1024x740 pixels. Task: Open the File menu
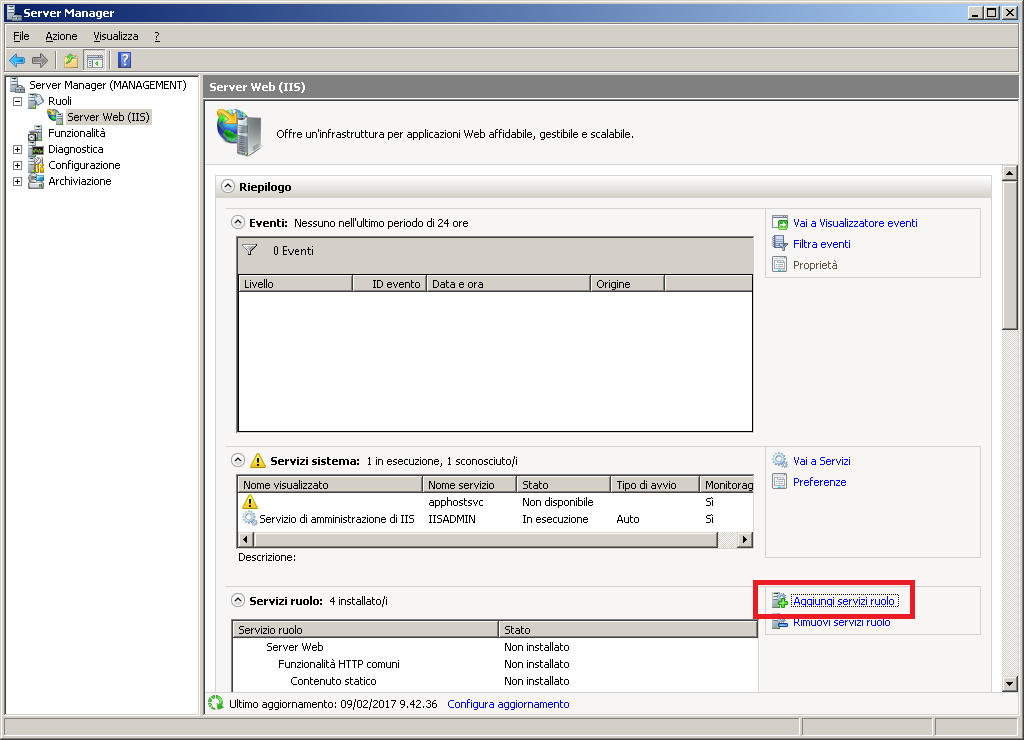pyautogui.click(x=21, y=37)
